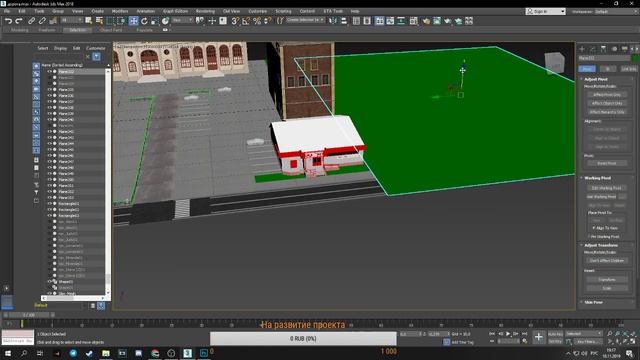Open the selection filter dropdown in the toolbar

[71, 20]
